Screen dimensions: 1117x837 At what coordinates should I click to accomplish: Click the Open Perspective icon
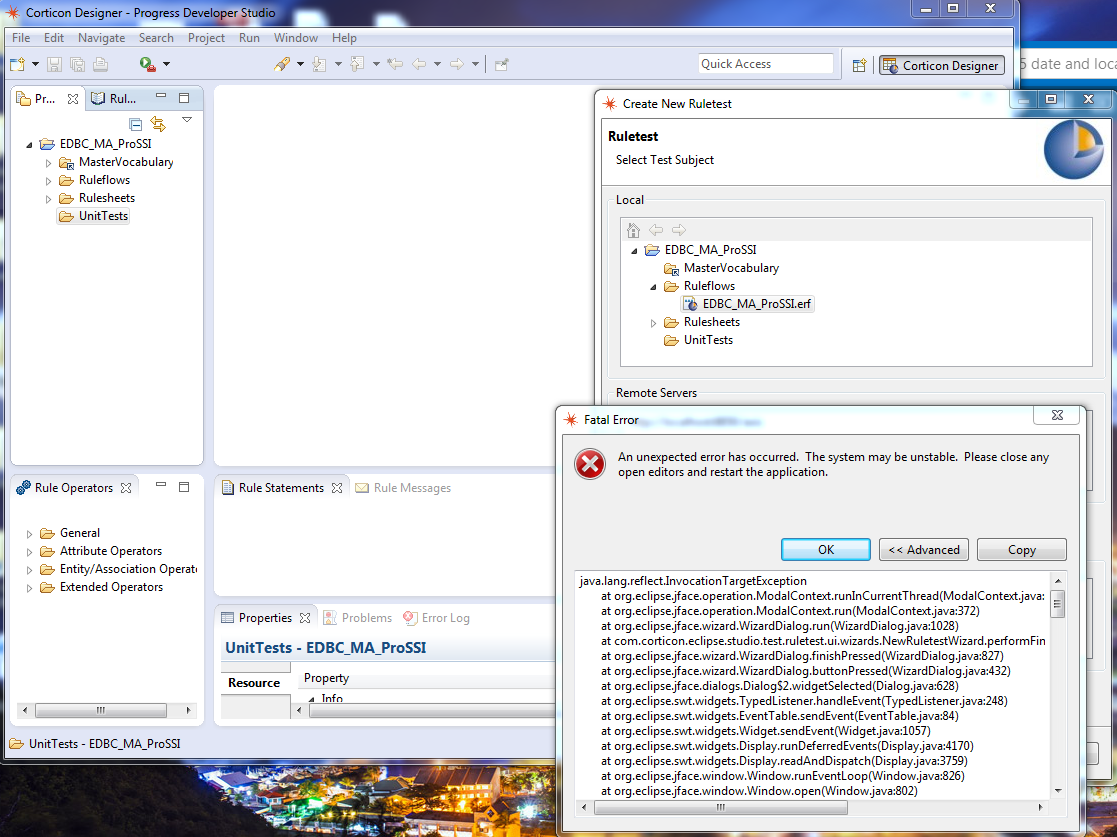860,65
